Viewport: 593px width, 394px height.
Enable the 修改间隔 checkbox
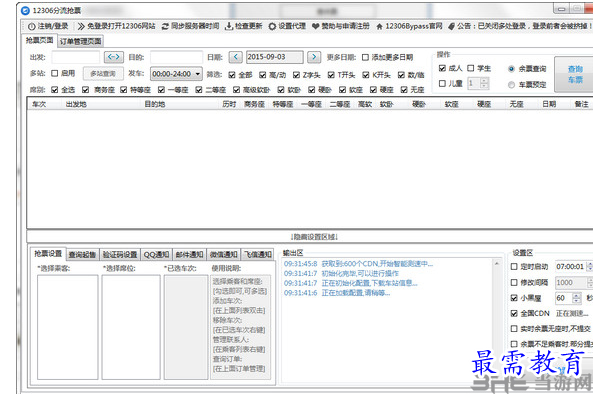pyautogui.click(x=514, y=282)
